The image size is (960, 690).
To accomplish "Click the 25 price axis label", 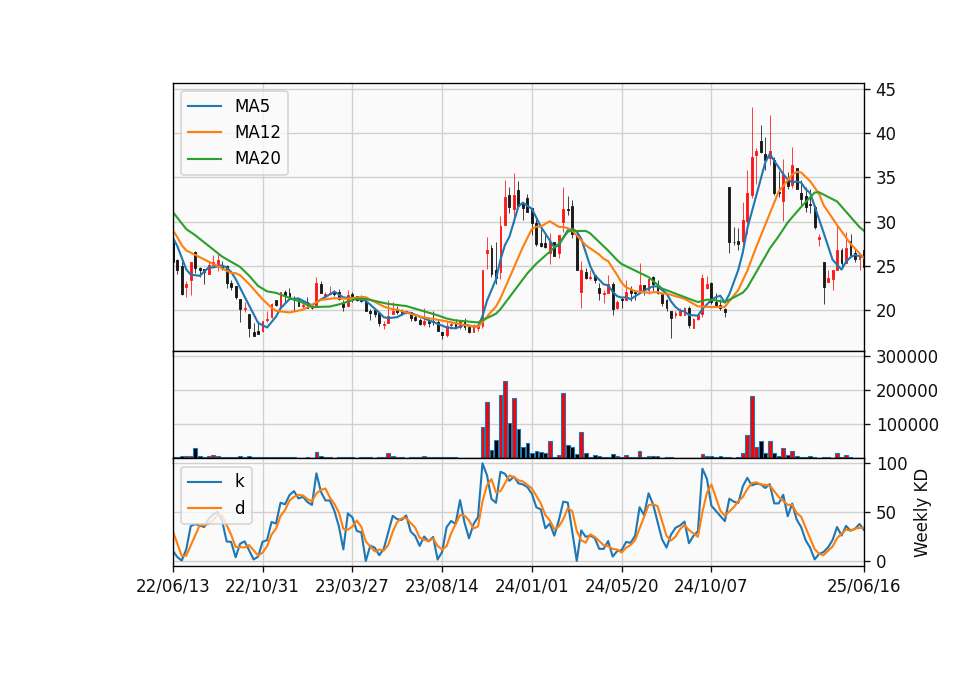I will (x=885, y=267).
